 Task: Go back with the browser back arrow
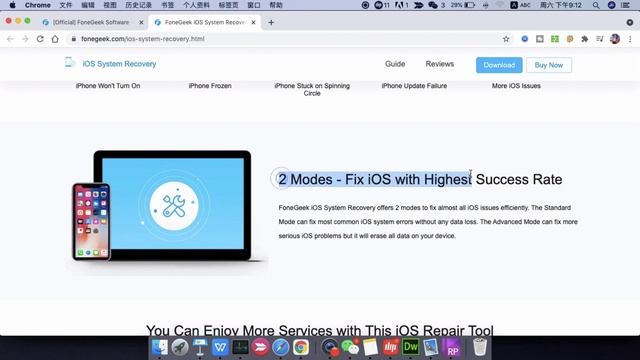10,39
